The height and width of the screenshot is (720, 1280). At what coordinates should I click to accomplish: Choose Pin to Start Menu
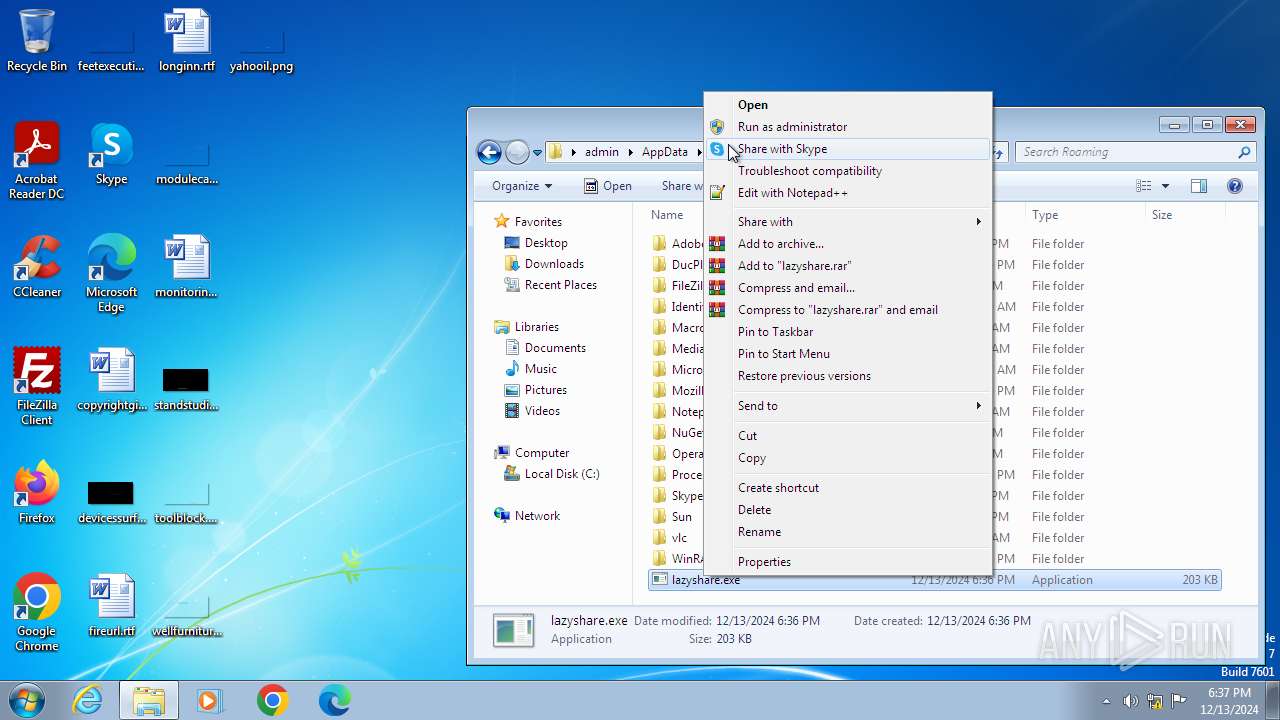click(848, 354)
